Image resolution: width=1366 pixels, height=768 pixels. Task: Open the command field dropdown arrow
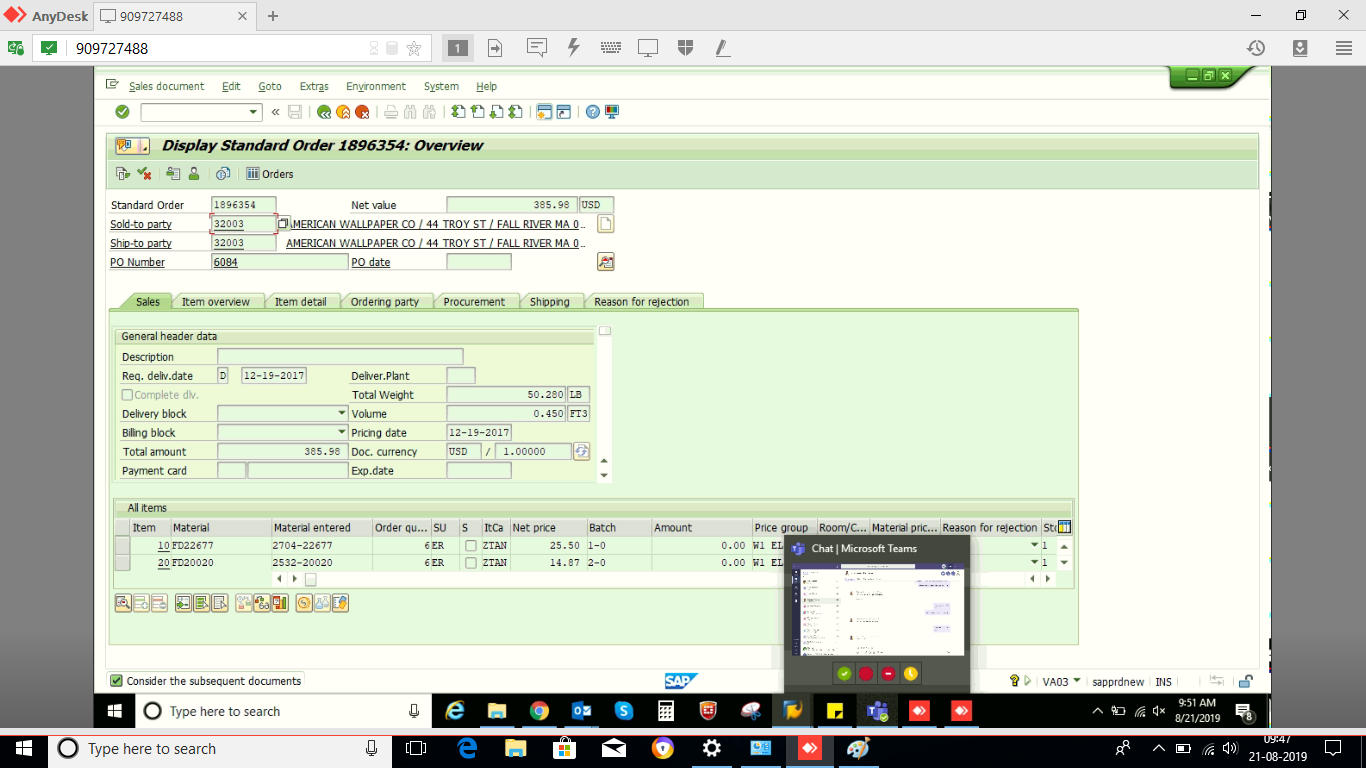pyautogui.click(x=253, y=112)
